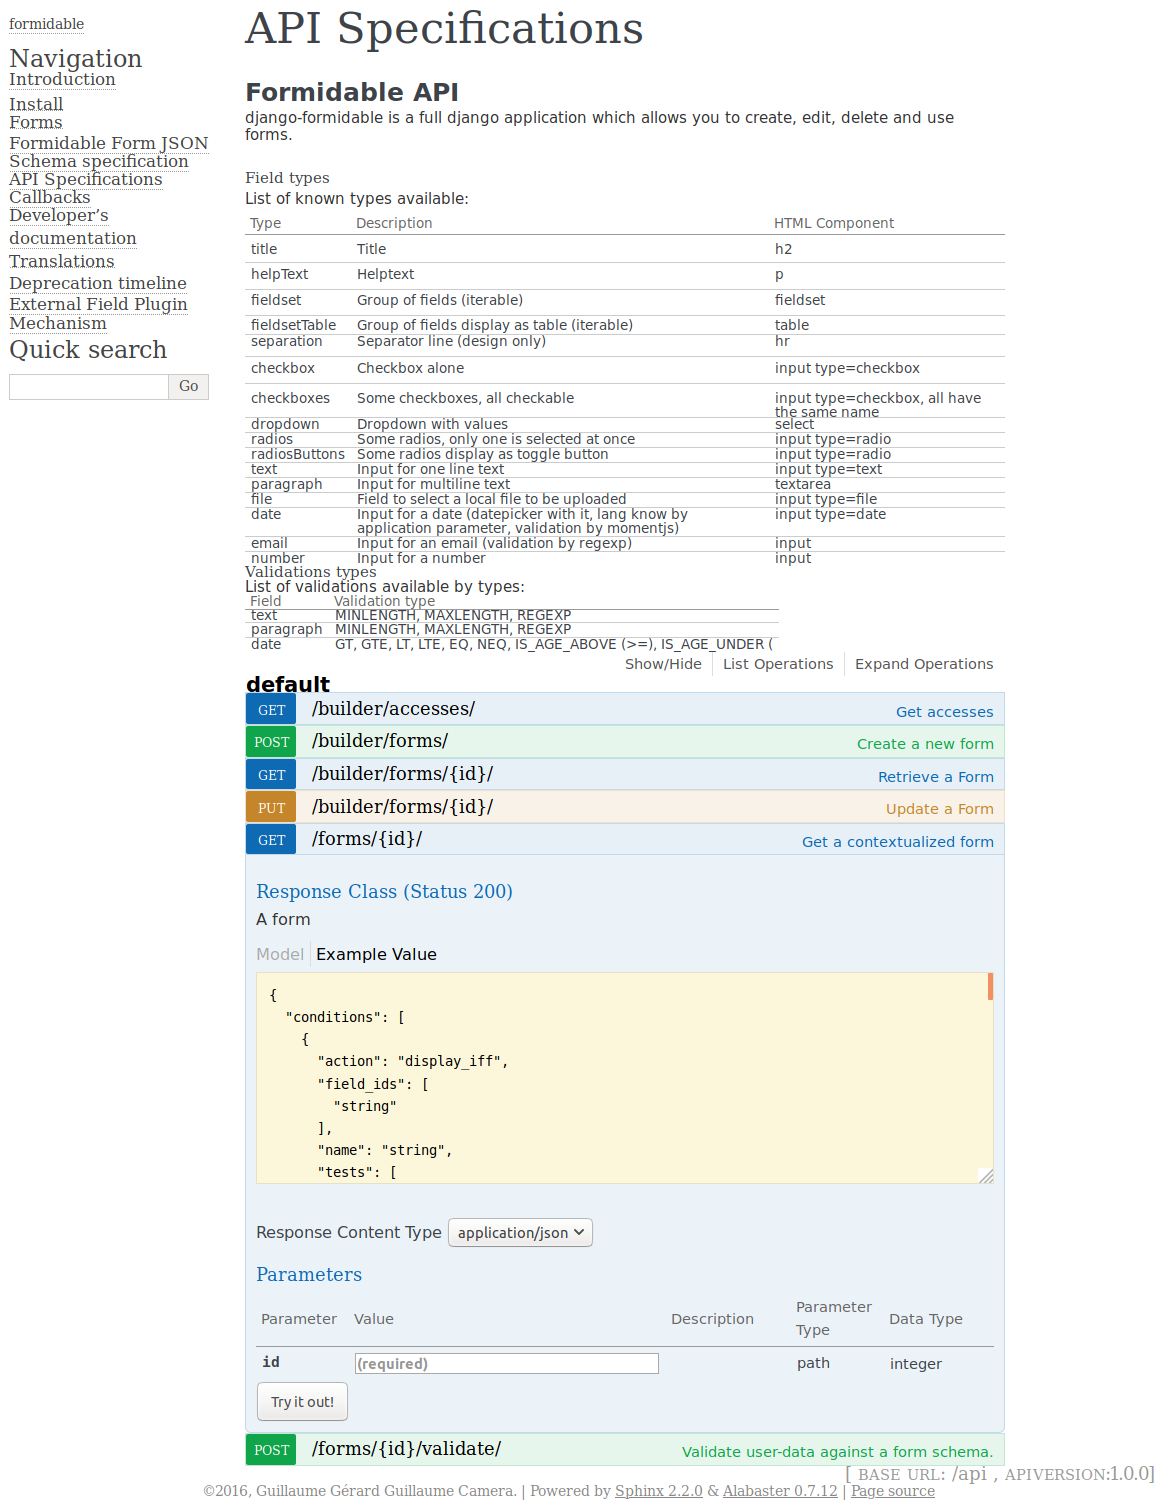Screen dimensions: 1162x1511
Task: Click Get a contextualized form link
Action: pyautogui.click(x=897, y=842)
